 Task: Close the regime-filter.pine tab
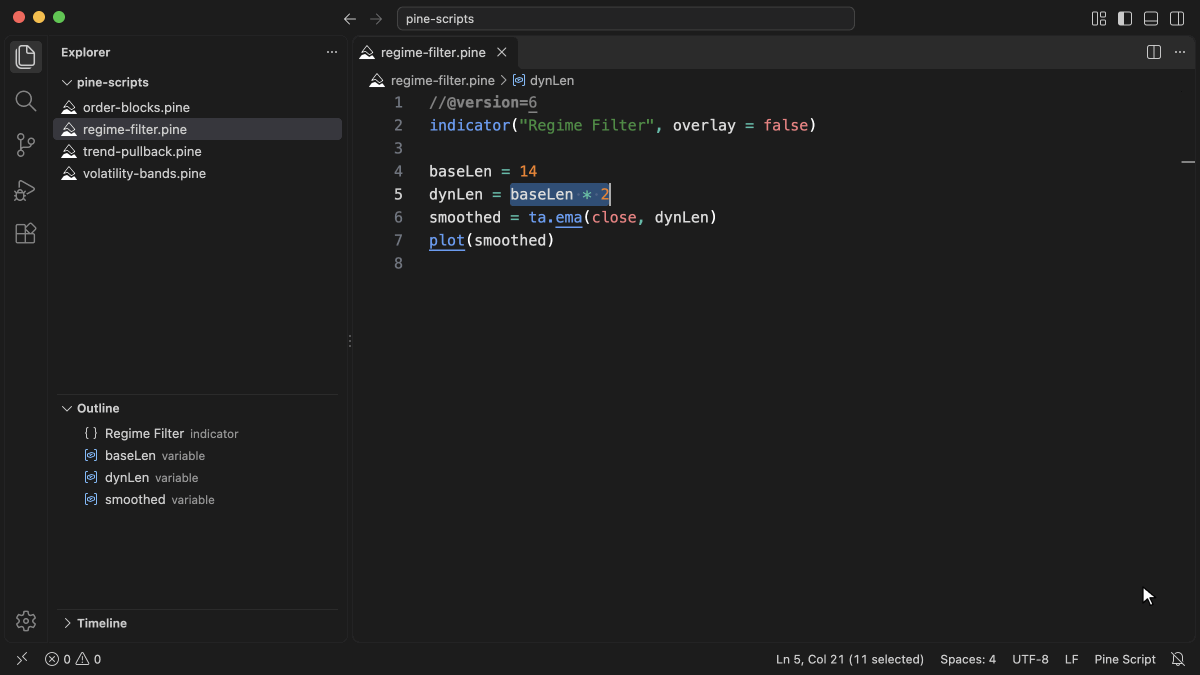[x=502, y=52]
